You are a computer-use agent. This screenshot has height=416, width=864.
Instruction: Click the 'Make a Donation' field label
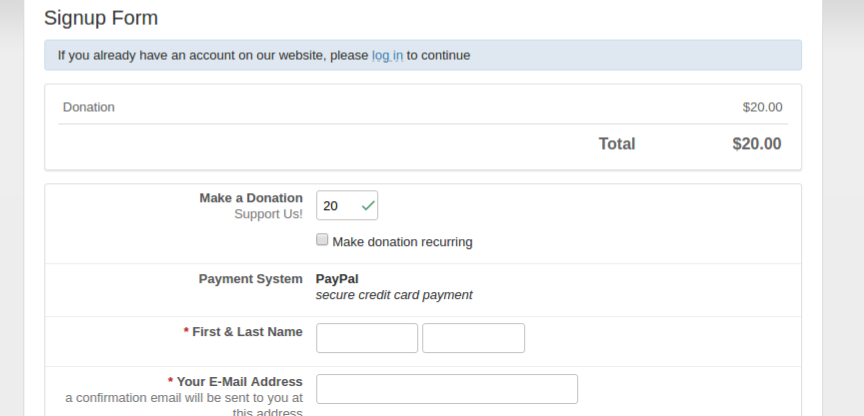point(251,198)
